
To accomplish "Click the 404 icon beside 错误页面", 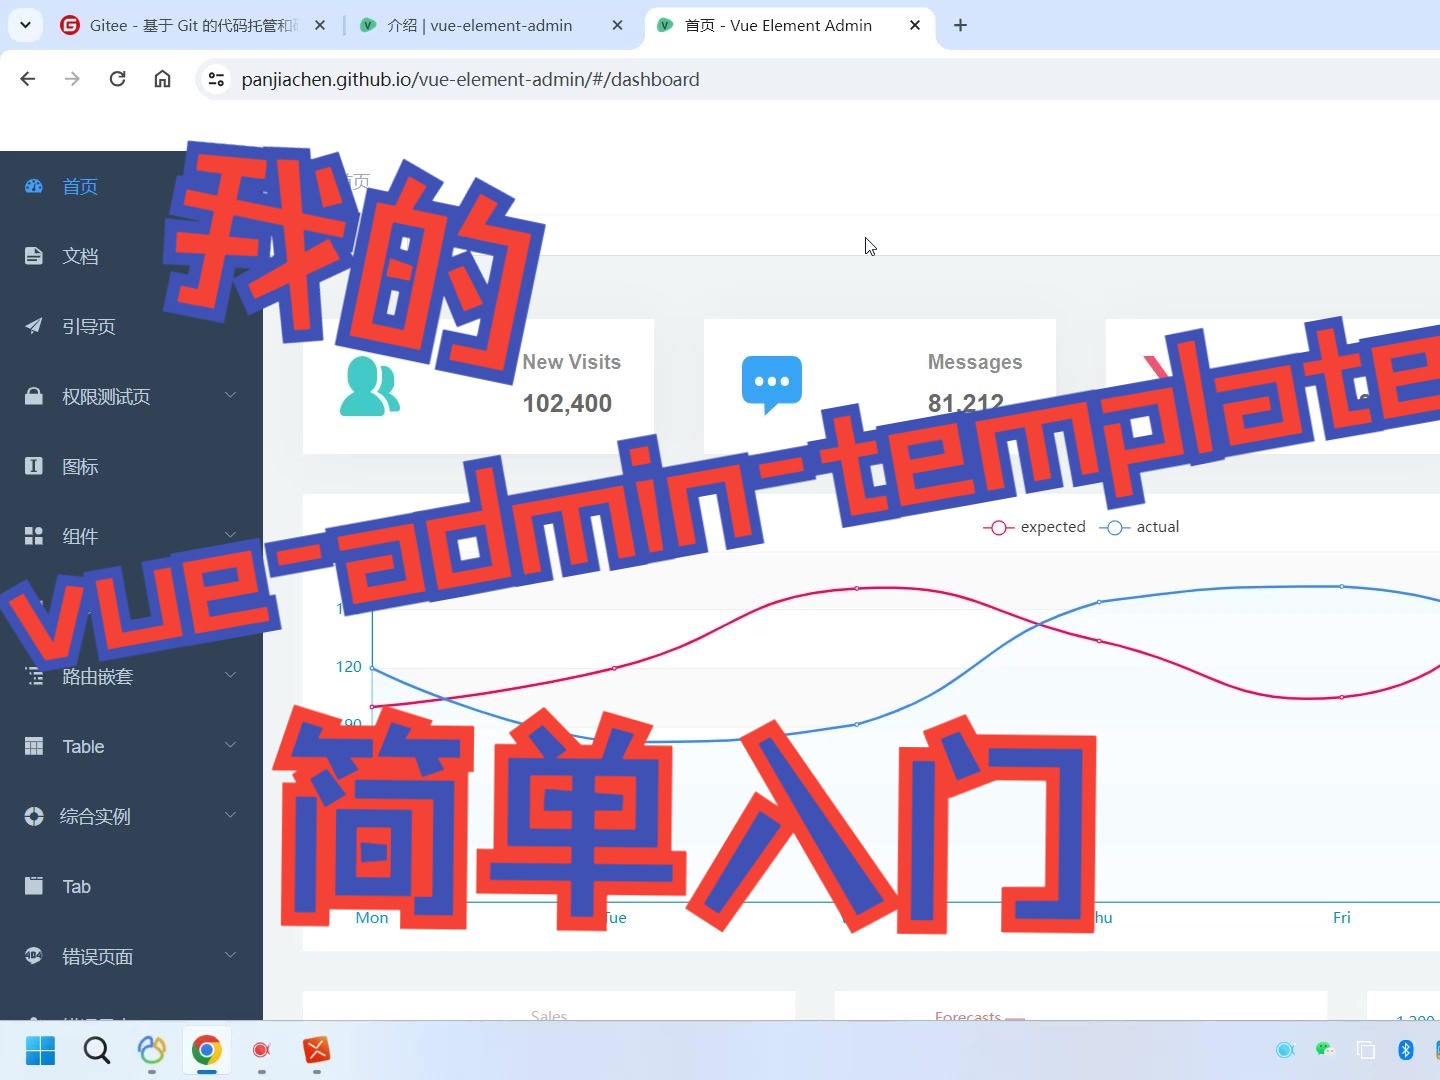I will pos(34,956).
